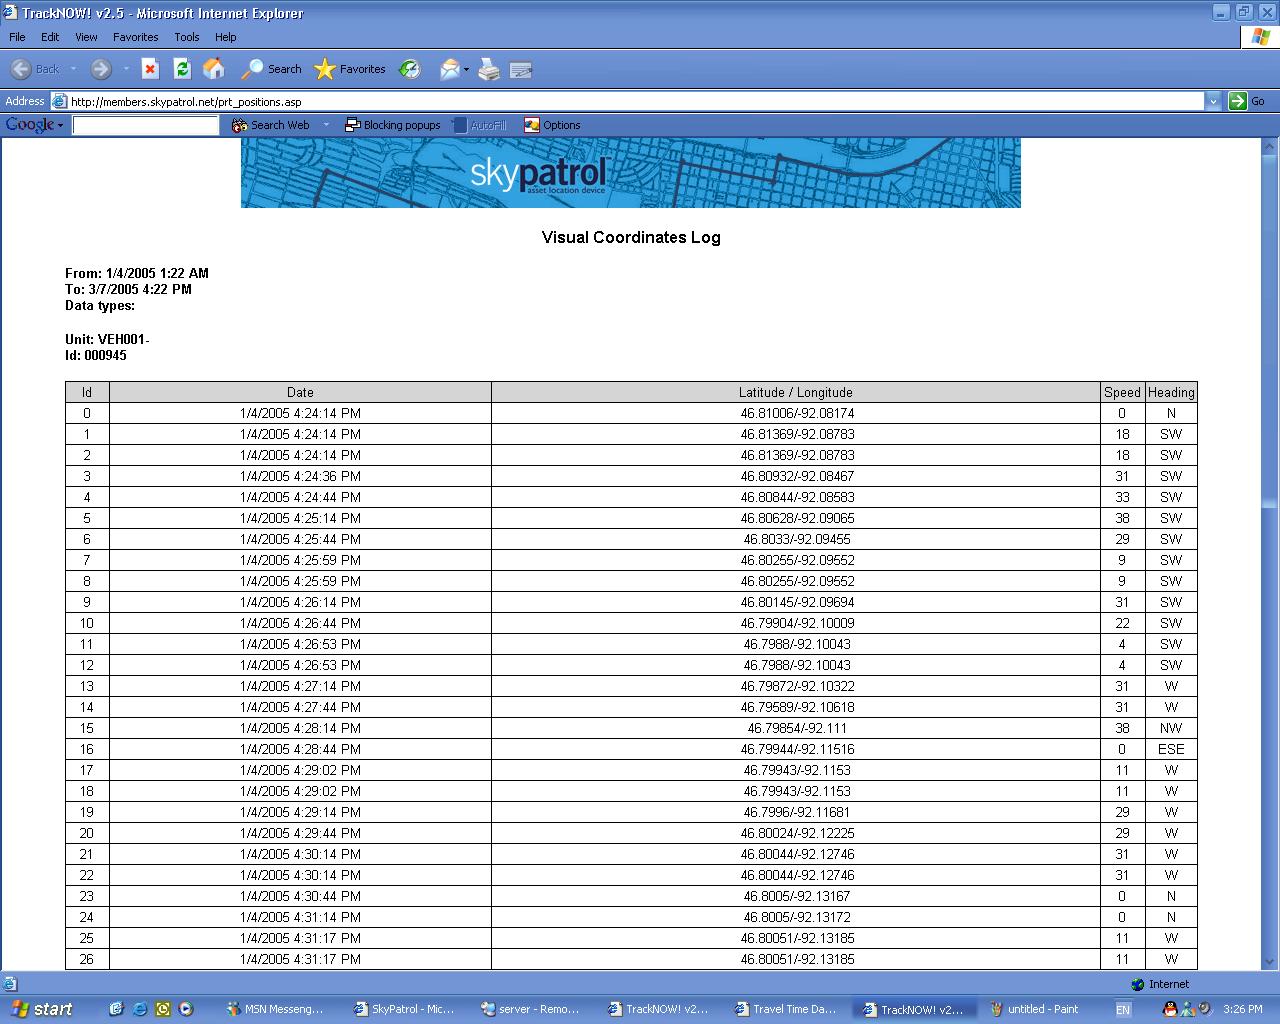
Task: Refresh the Visual Coordinates Log page
Action: click(182, 69)
